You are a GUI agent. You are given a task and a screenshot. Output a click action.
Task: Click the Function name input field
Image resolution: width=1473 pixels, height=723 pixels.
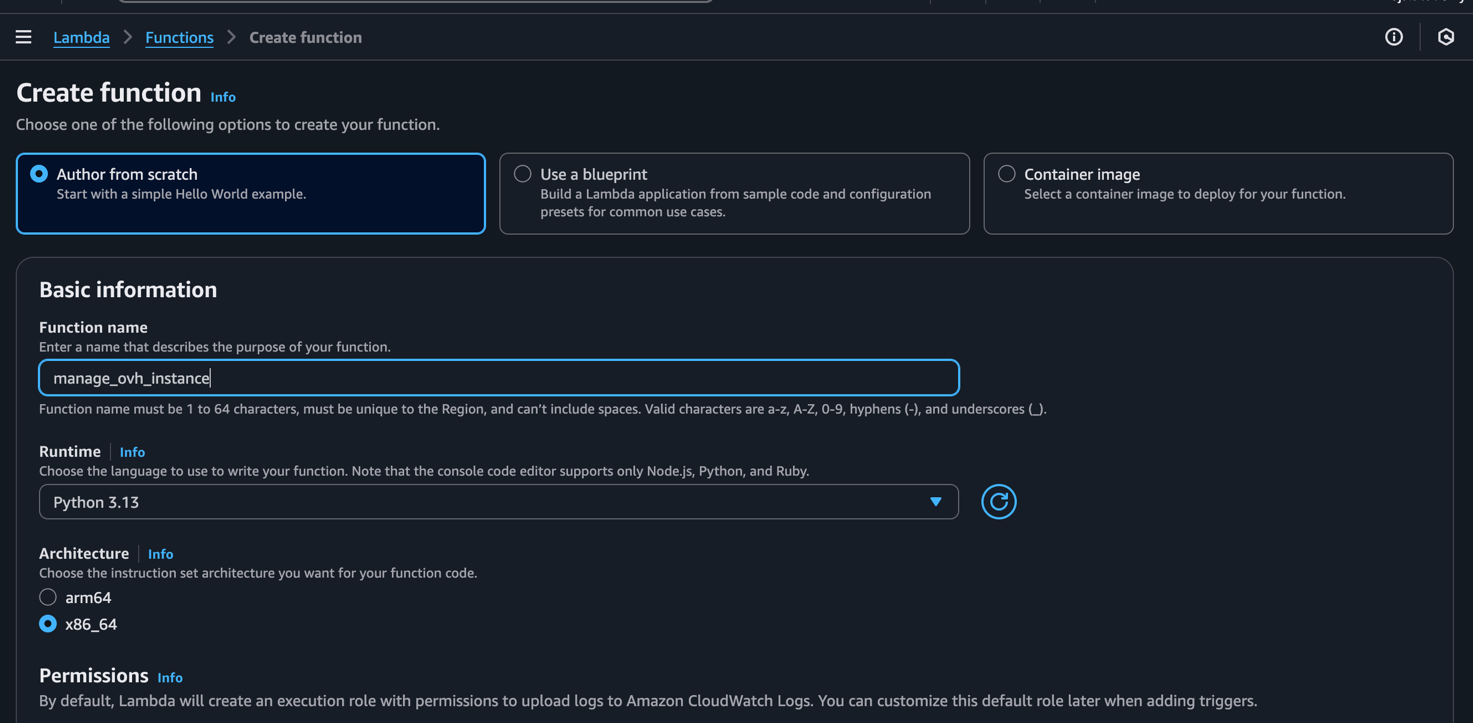pyautogui.click(x=498, y=378)
